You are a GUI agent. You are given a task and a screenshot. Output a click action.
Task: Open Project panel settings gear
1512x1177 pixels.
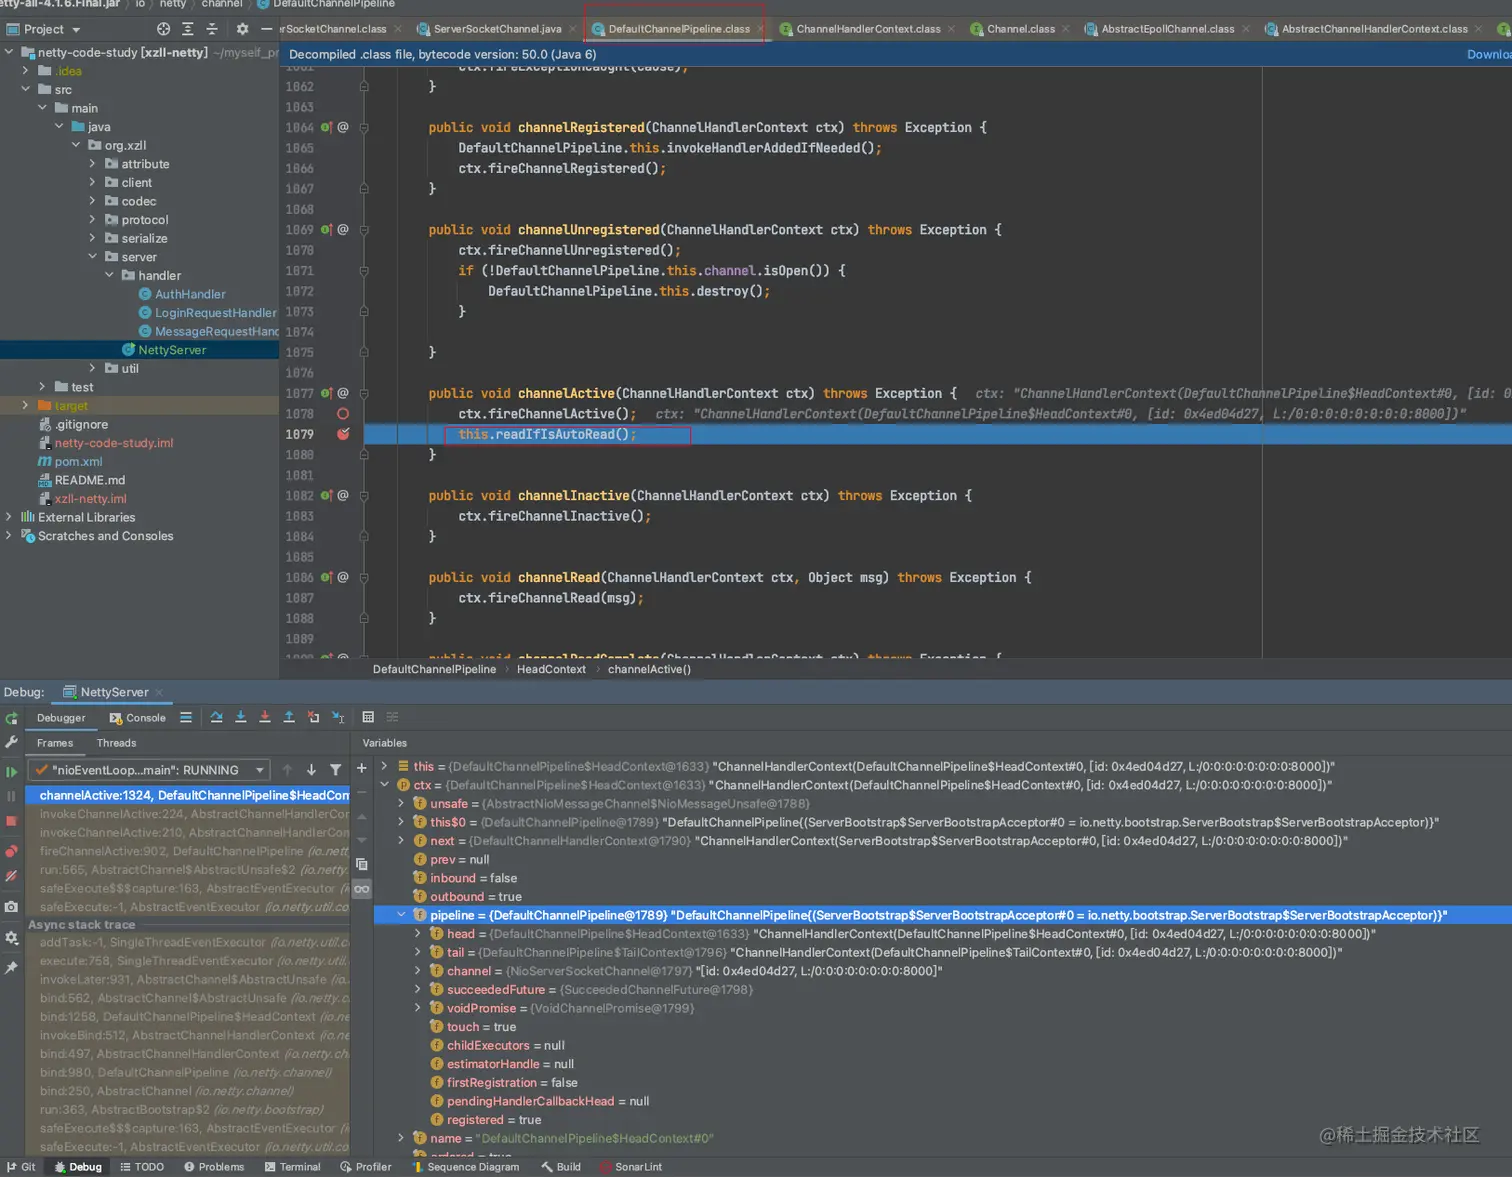242,29
